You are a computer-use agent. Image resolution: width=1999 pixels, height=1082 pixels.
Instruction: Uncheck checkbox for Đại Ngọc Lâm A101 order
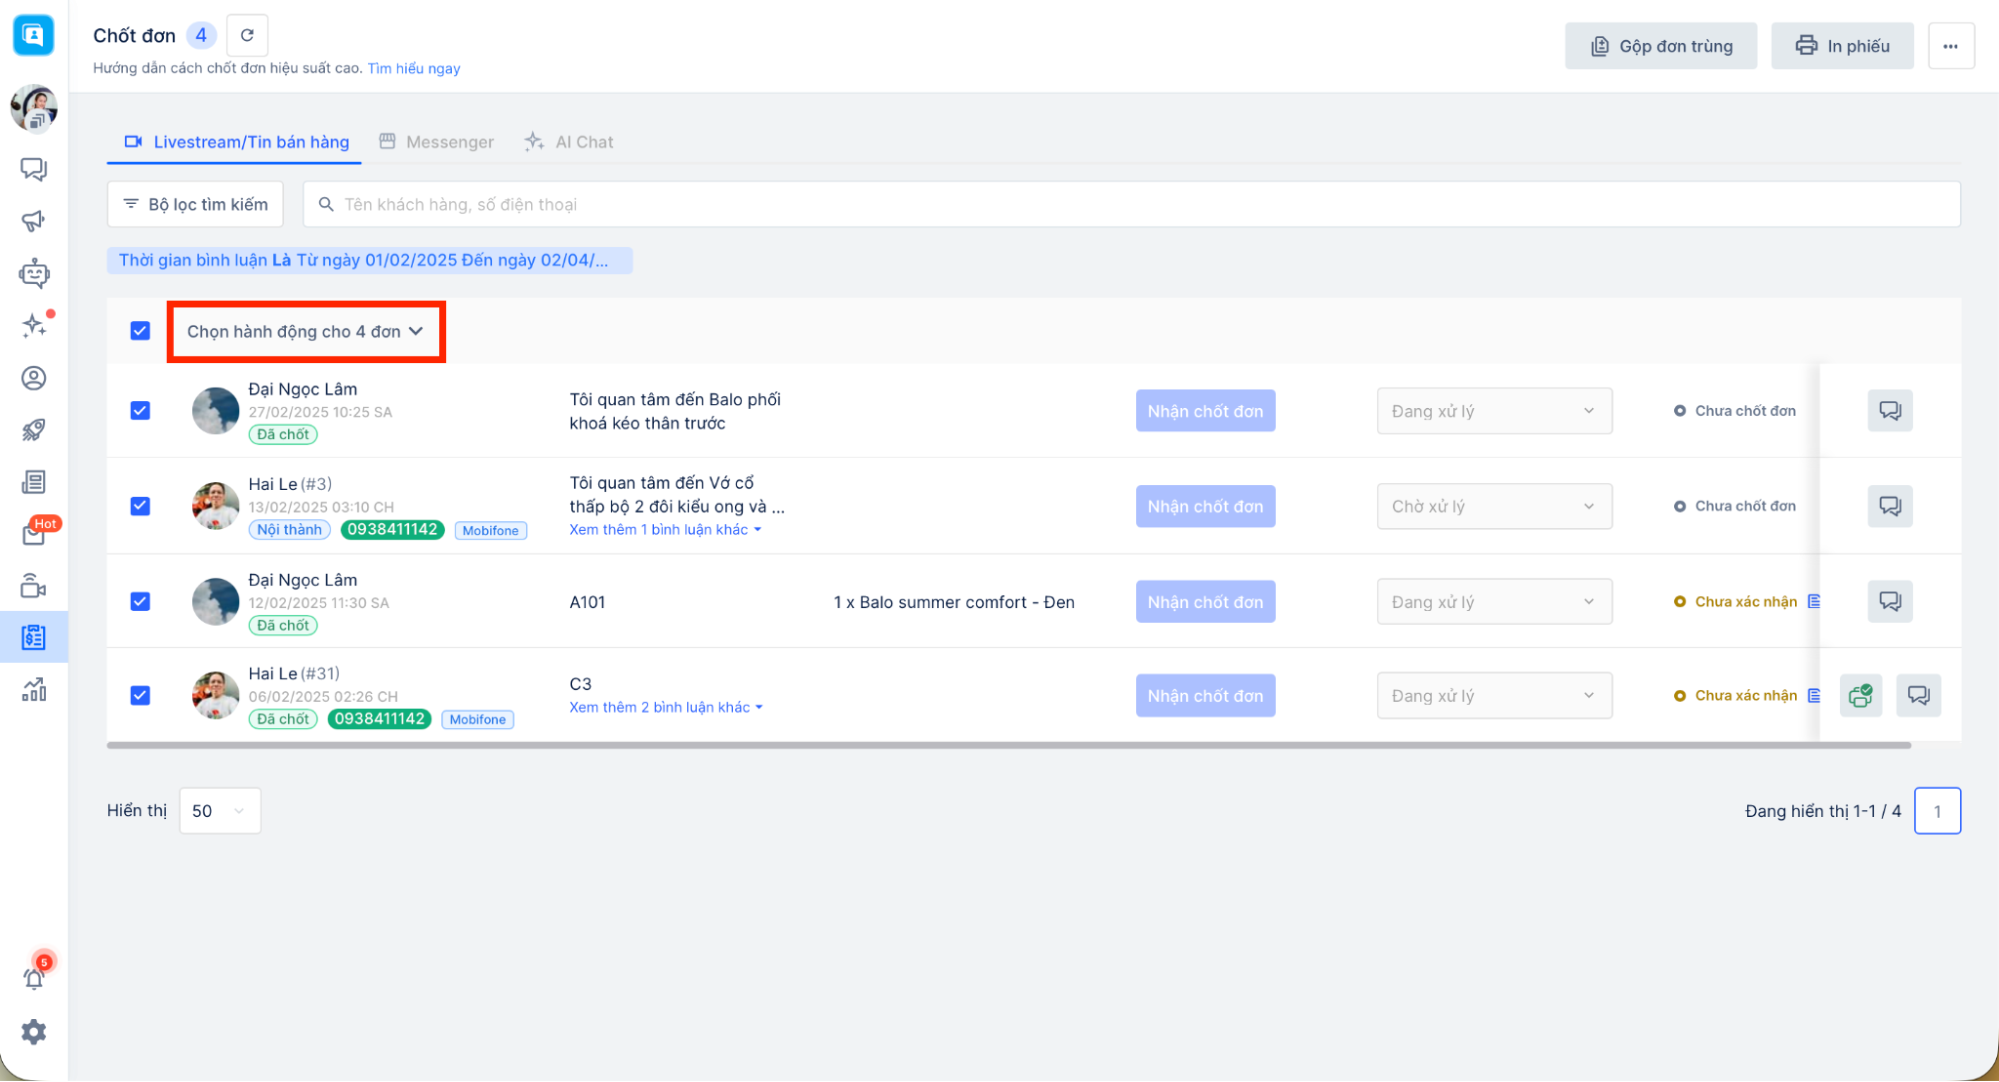coord(140,601)
